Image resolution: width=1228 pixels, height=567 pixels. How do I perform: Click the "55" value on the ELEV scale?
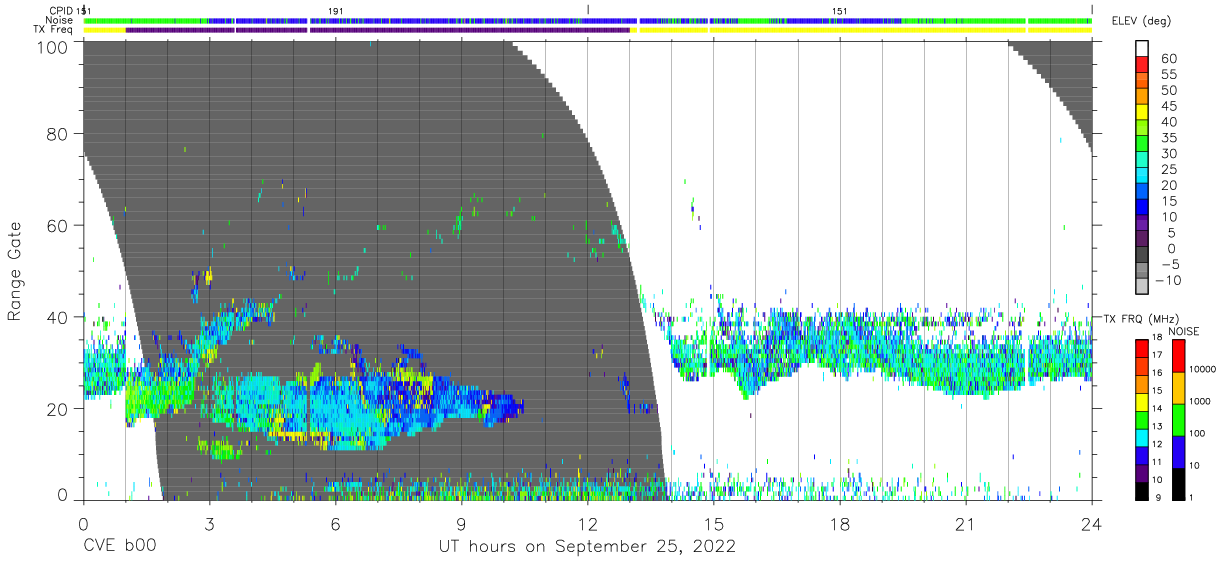click(1169, 74)
